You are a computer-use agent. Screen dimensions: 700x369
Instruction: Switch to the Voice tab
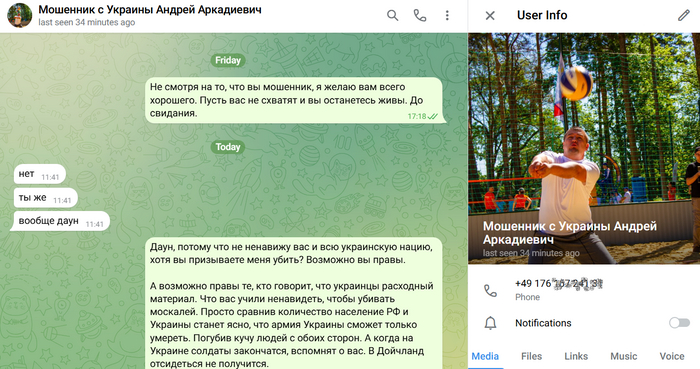[x=672, y=356]
